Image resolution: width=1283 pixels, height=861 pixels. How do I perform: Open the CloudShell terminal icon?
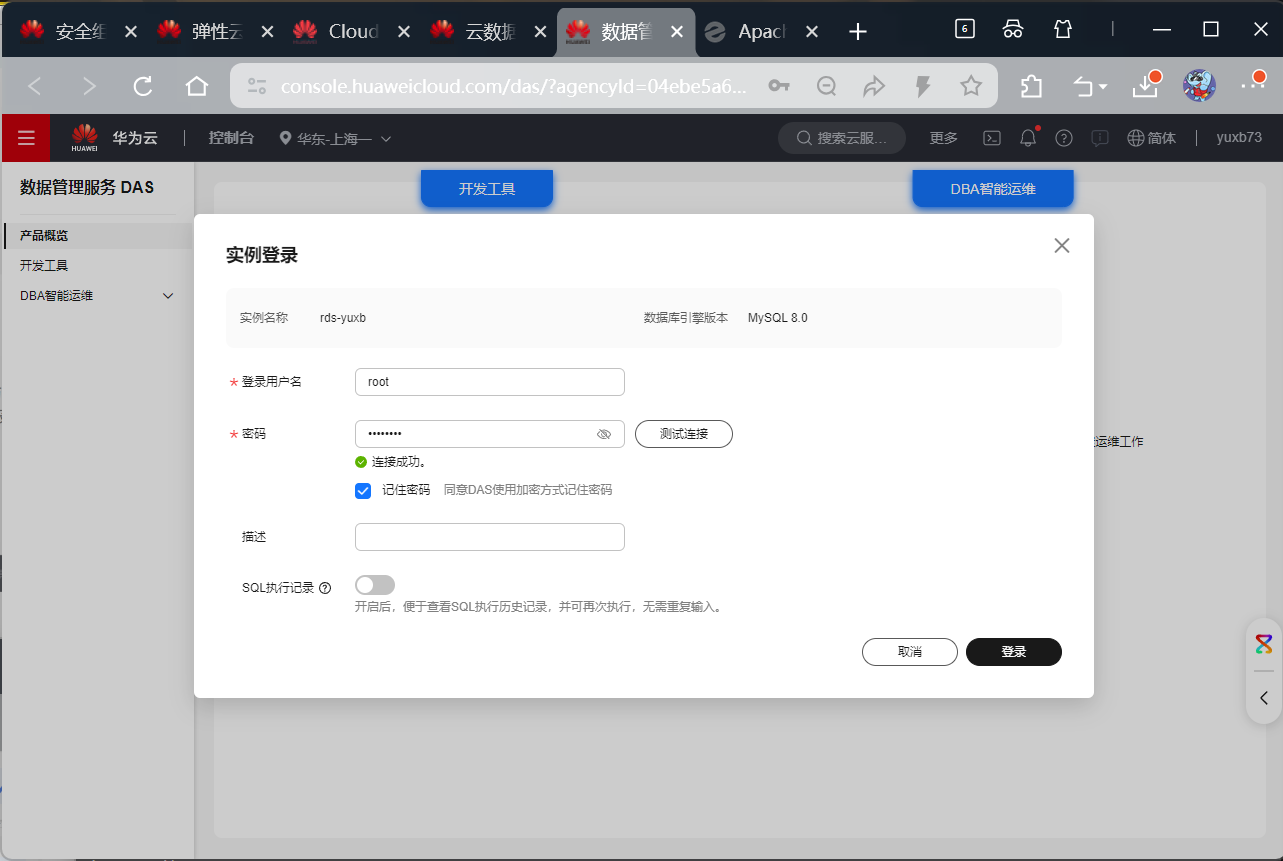[992, 138]
